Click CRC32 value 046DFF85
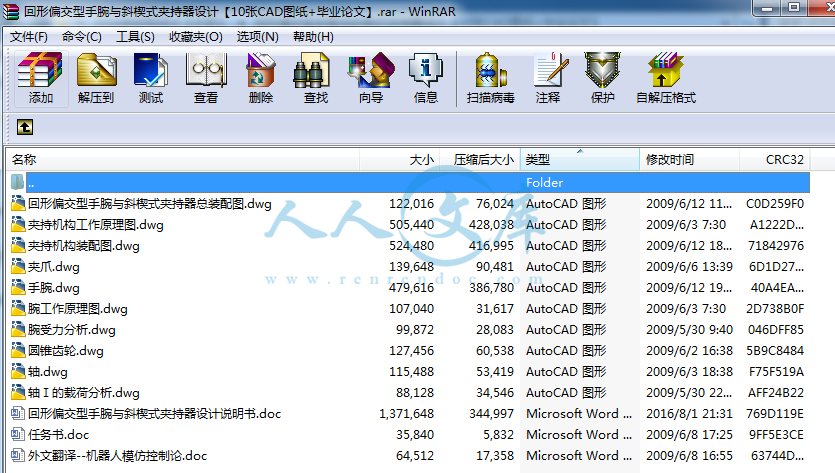835x473 pixels. pos(775,329)
